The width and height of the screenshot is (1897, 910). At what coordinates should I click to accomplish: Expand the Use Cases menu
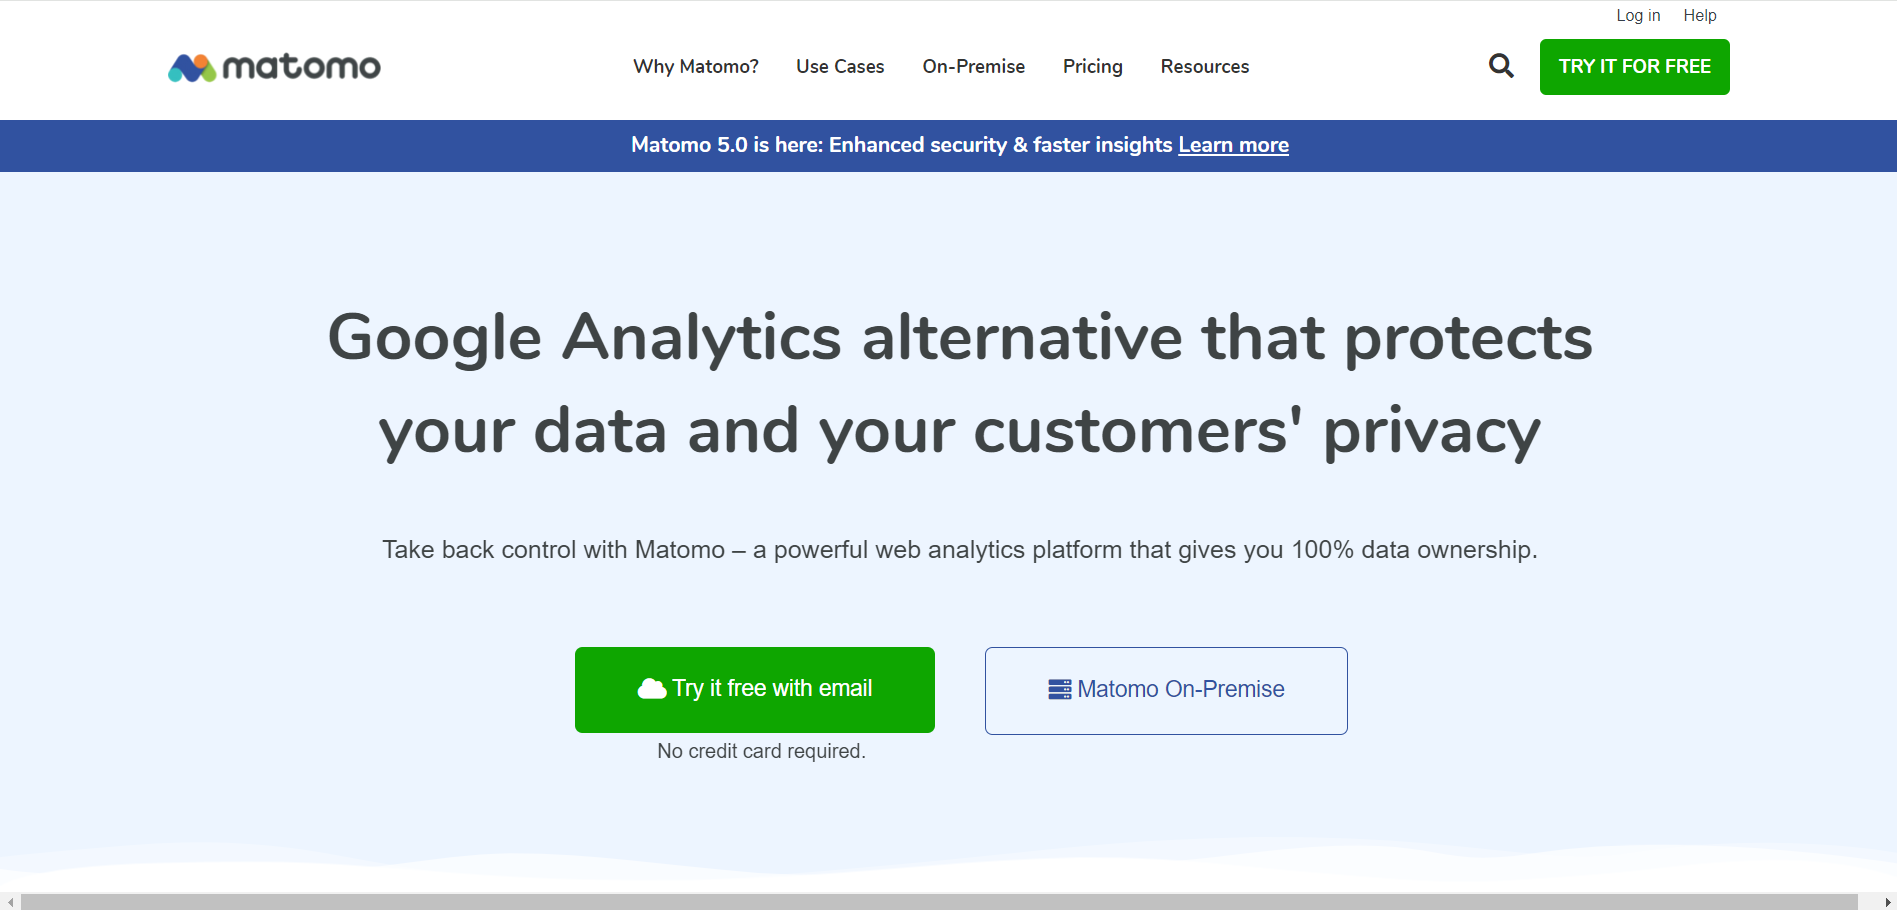point(840,67)
